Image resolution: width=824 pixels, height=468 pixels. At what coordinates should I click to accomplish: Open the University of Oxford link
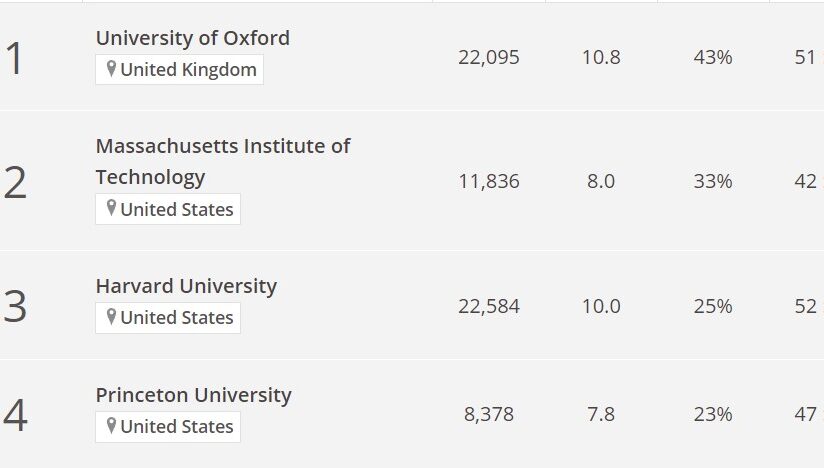[193, 38]
